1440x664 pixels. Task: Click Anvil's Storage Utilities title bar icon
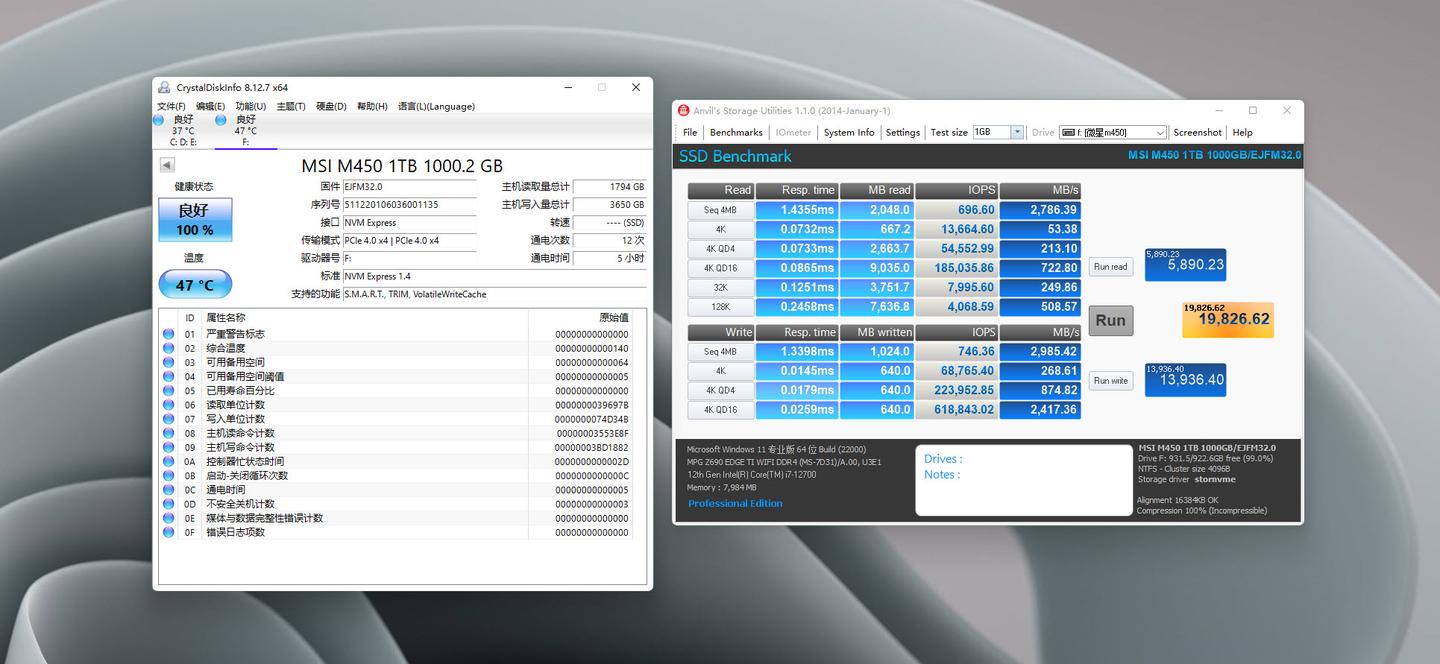(x=683, y=110)
